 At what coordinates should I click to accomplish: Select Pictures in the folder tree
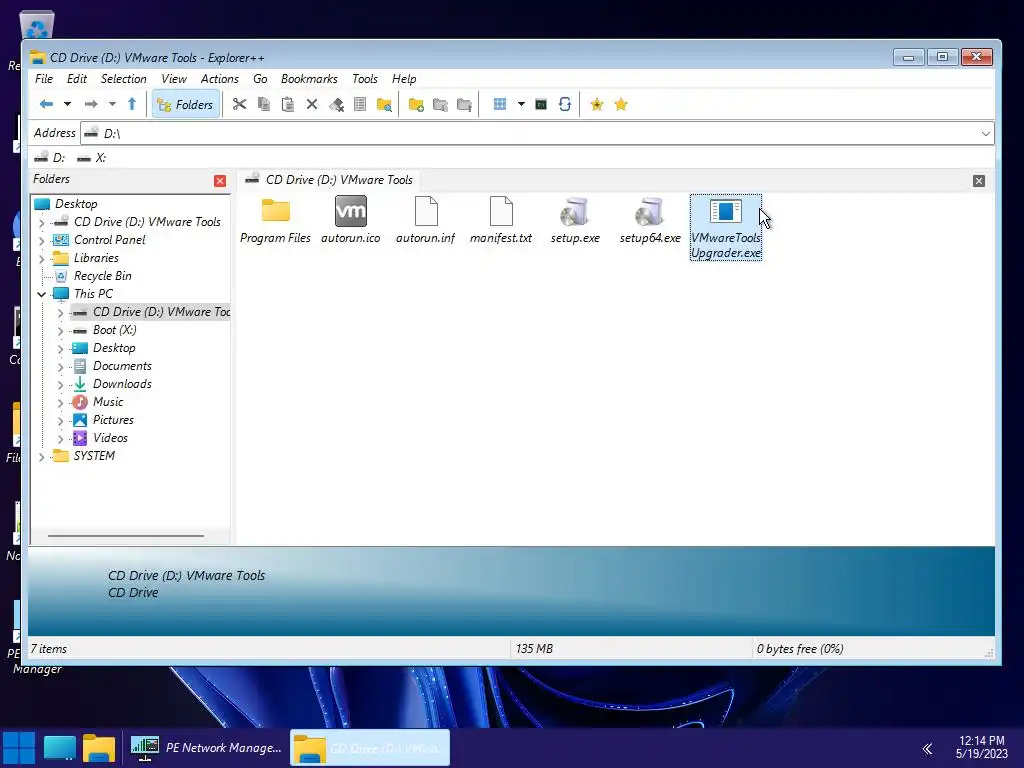(113, 420)
